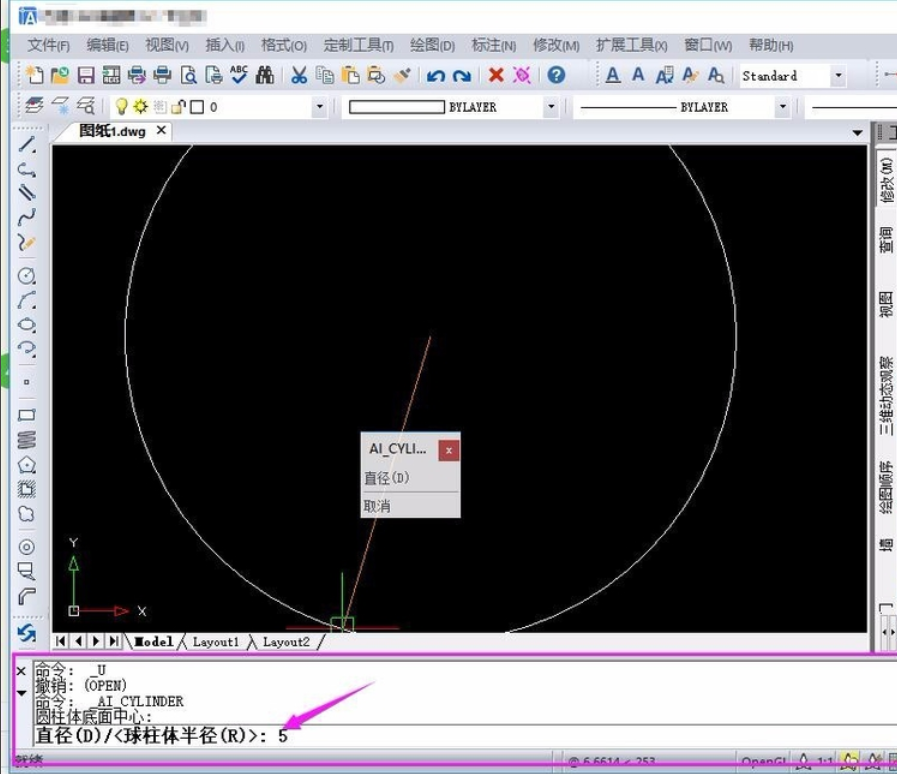Save the drawing with the floppy disk icon
The height and width of the screenshot is (774, 897).
pyautogui.click(x=86, y=76)
